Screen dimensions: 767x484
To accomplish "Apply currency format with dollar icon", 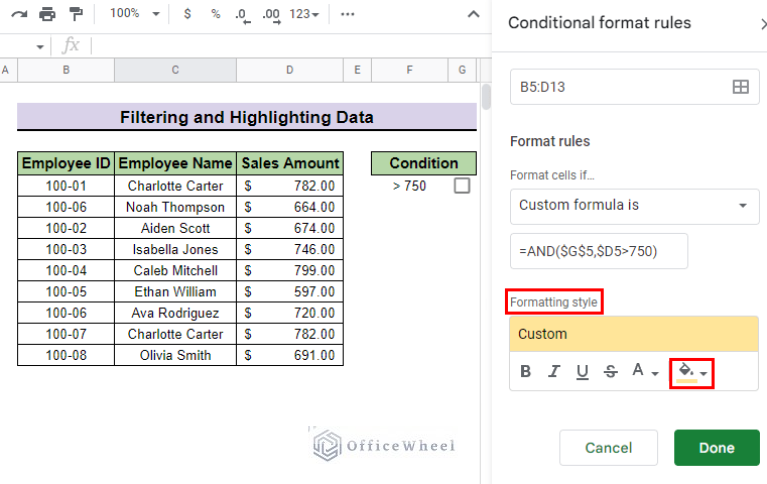I will click(187, 14).
